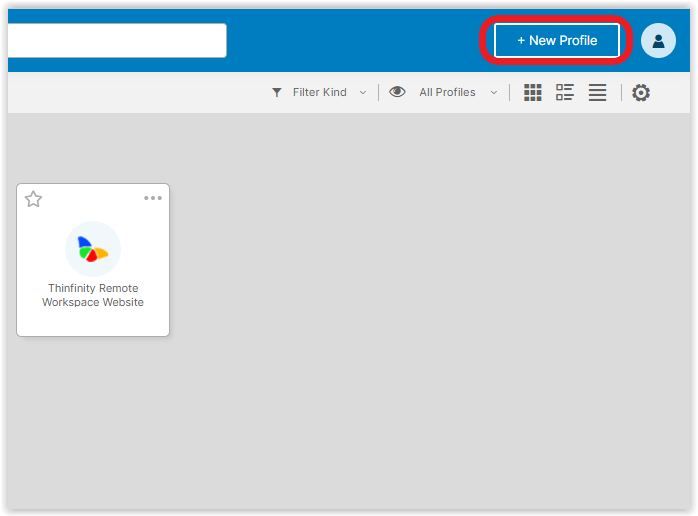Focus the search input field

coord(117,41)
